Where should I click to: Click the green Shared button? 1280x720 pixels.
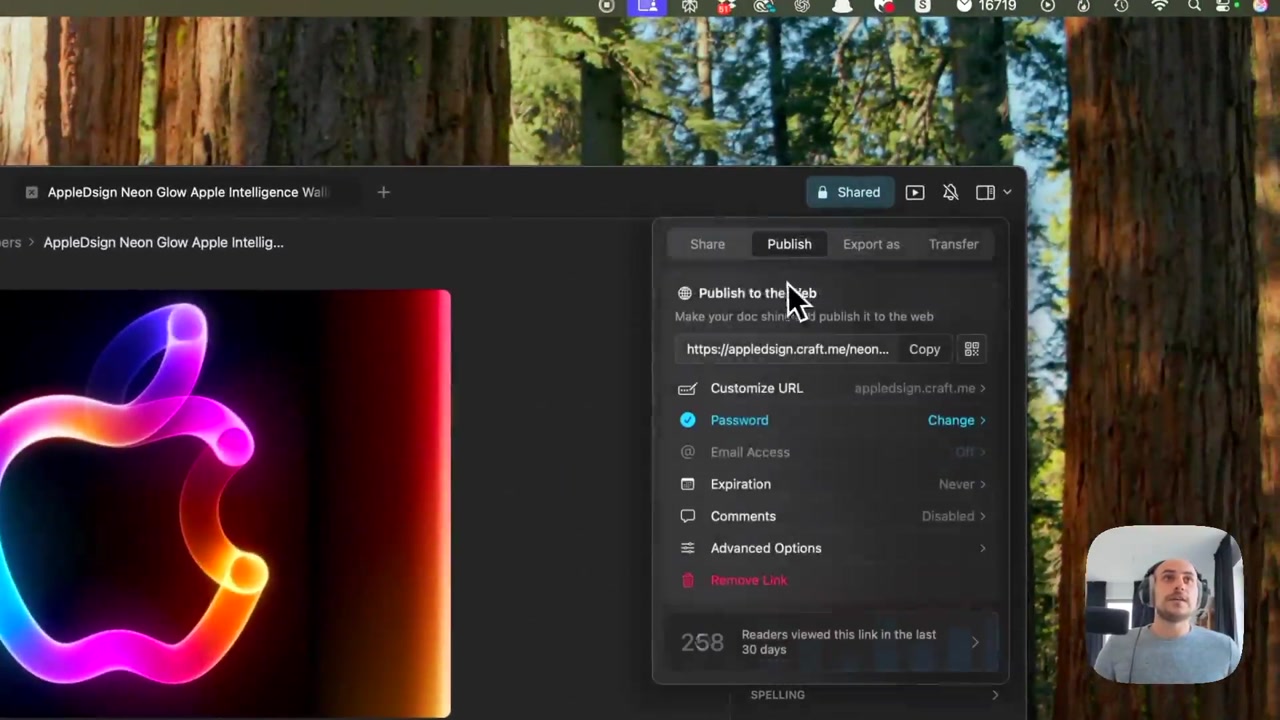[848, 192]
